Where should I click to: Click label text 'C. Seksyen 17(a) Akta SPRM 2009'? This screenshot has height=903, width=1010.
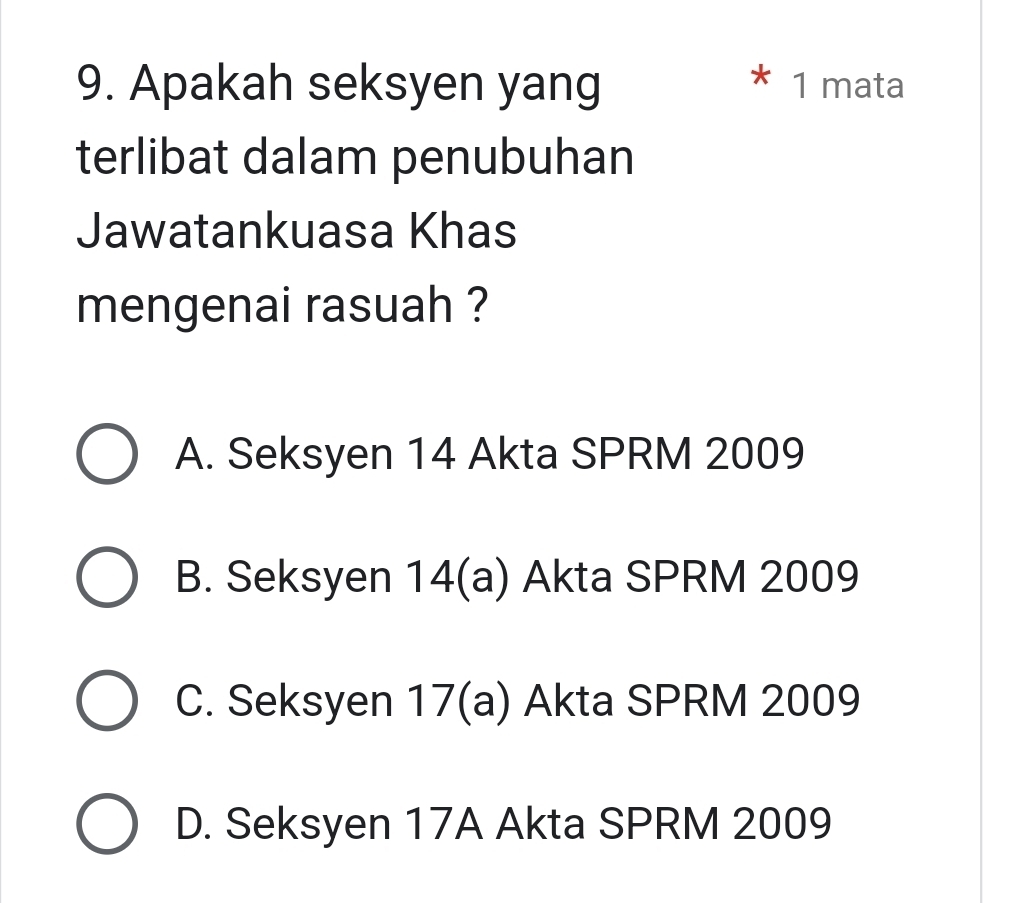click(516, 701)
